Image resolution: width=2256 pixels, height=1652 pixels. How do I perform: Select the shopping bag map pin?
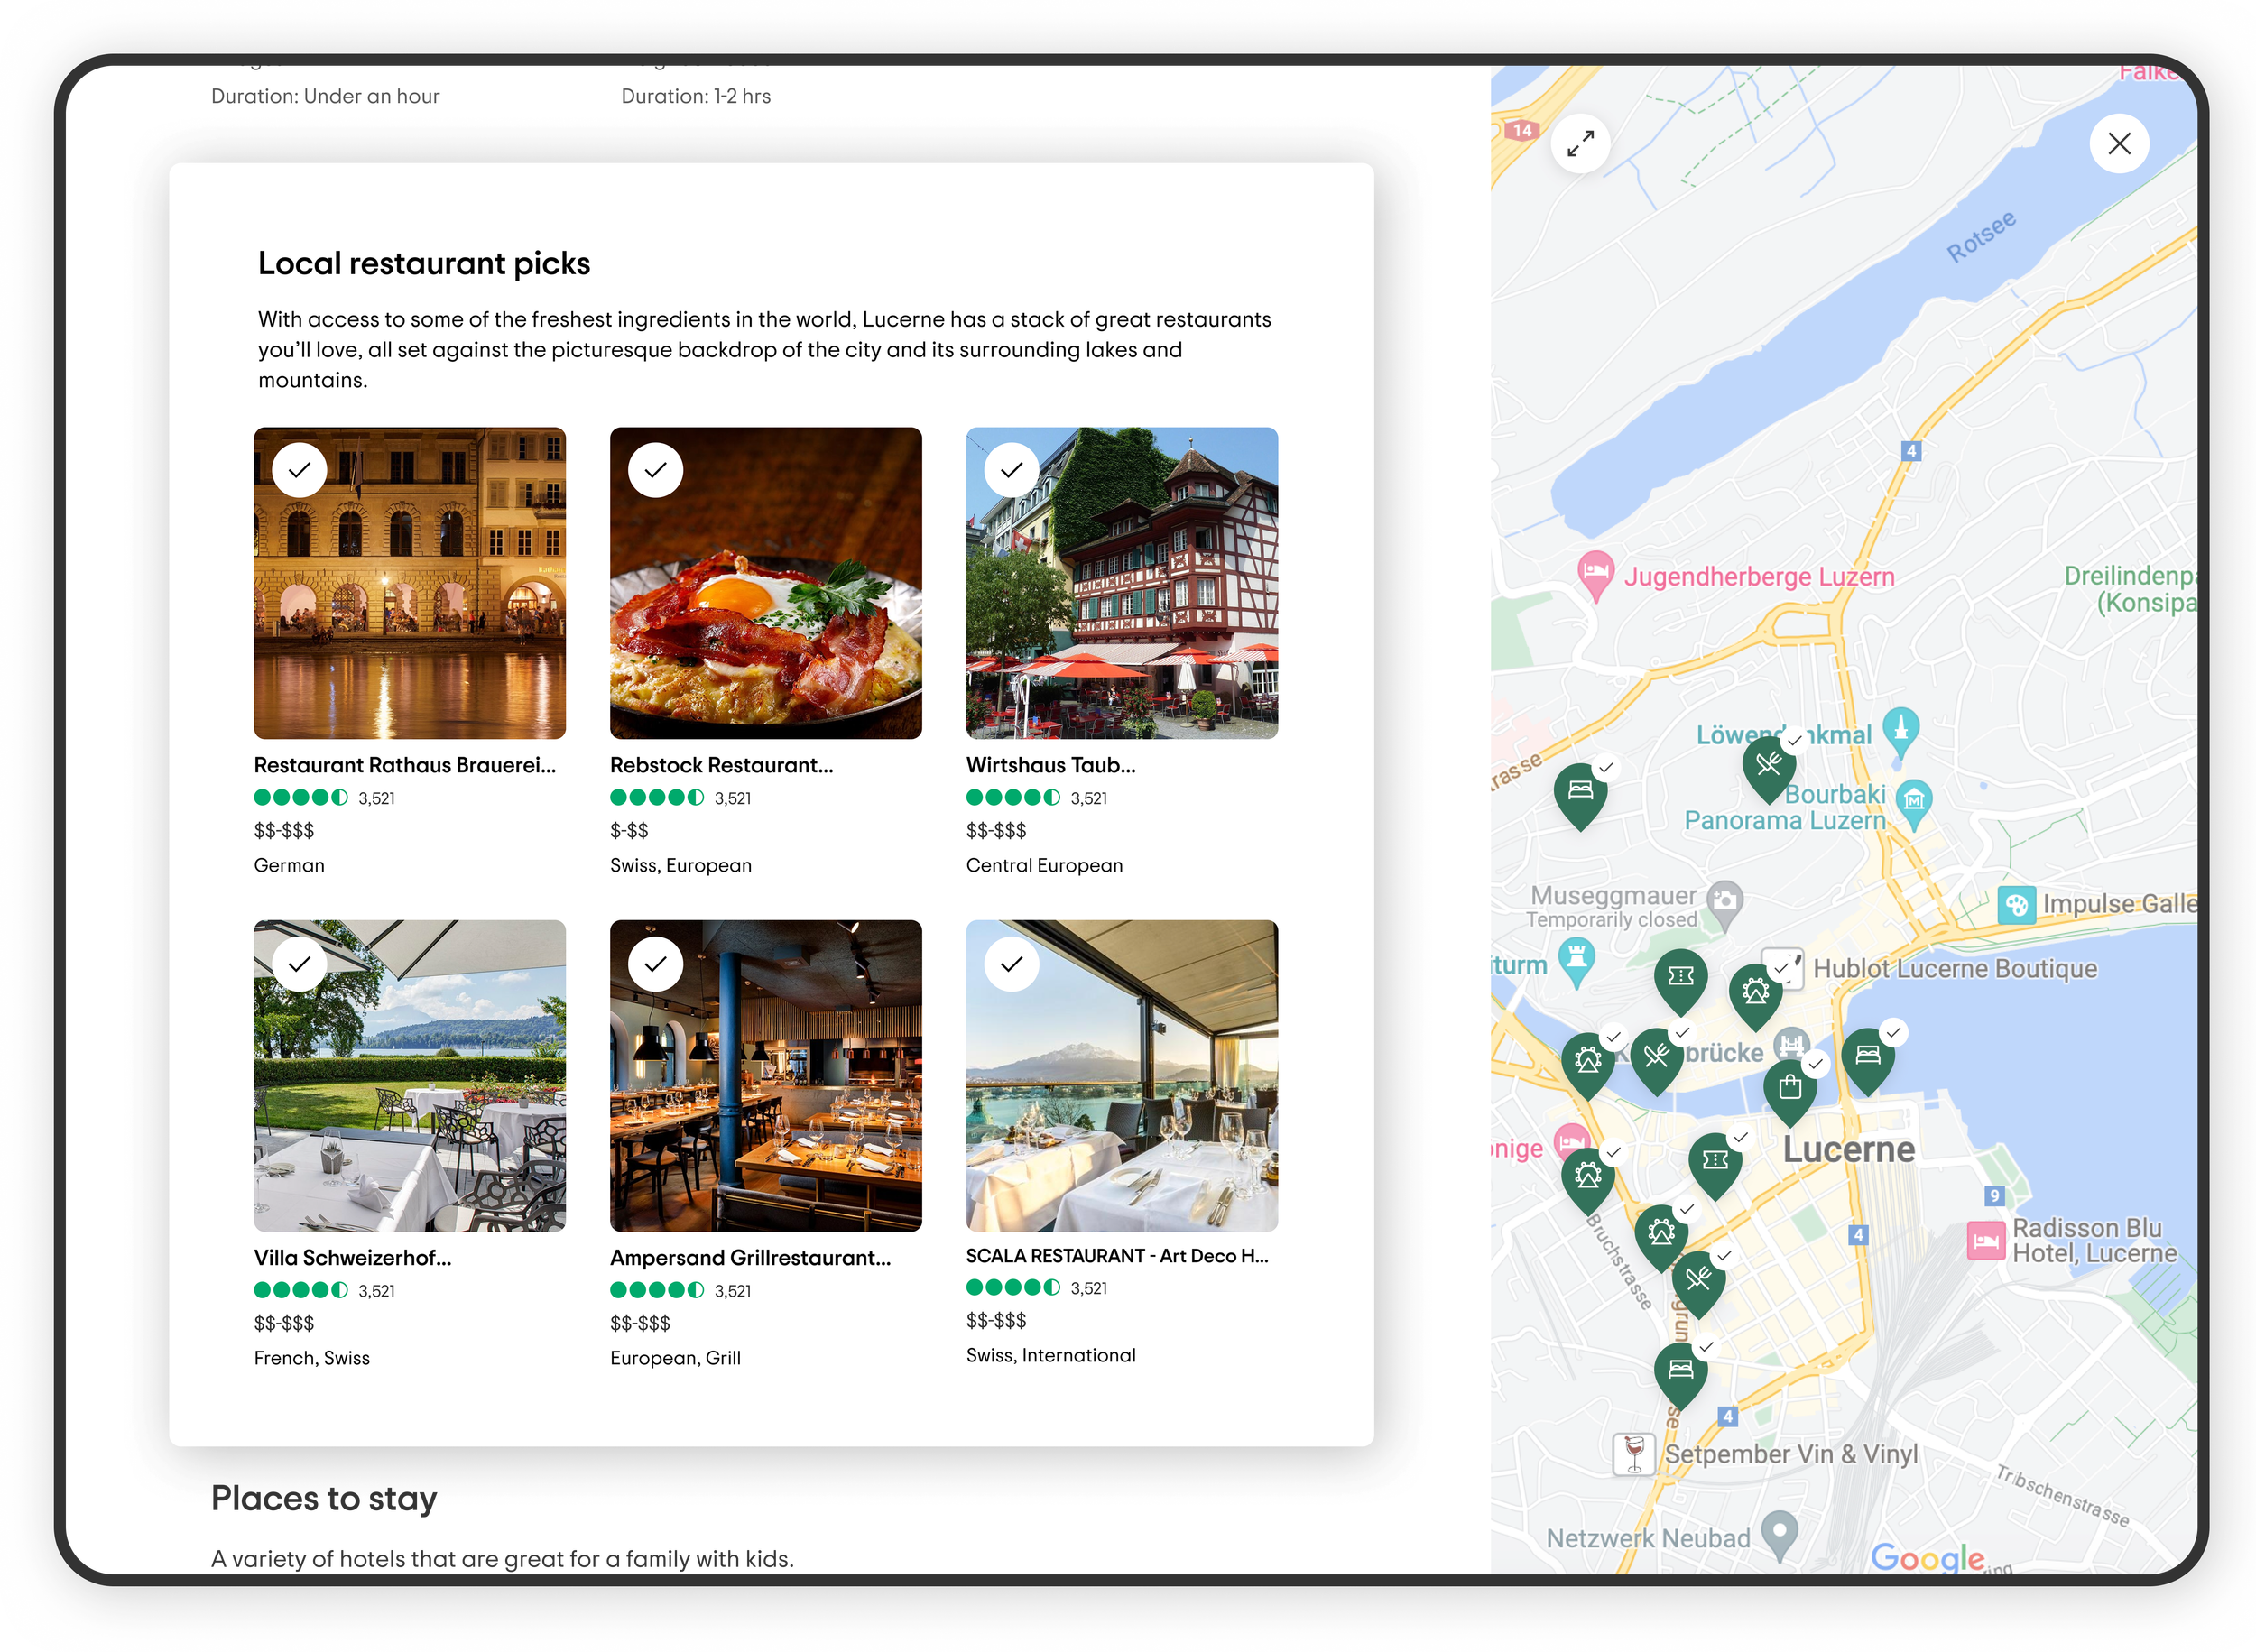tap(1790, 1087)
